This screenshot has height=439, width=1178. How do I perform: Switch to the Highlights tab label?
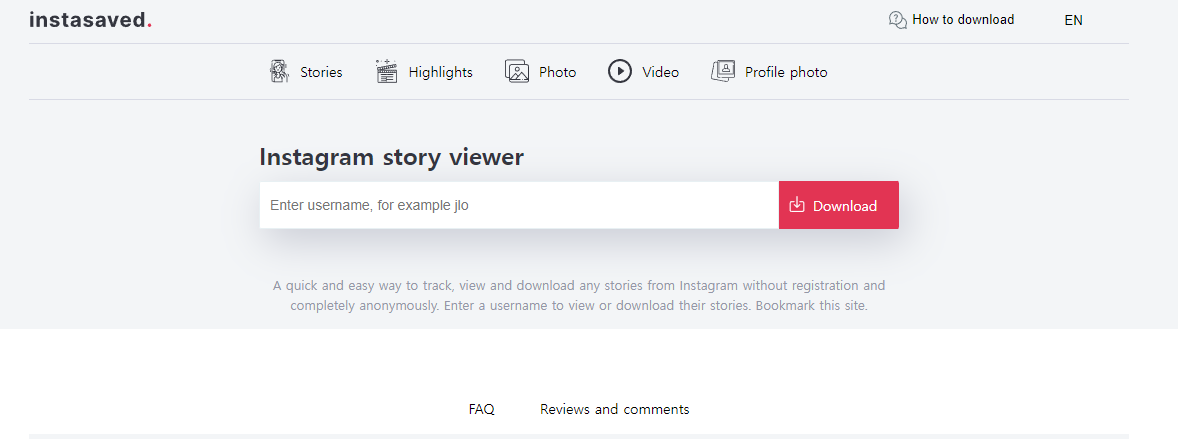(440, 72)
